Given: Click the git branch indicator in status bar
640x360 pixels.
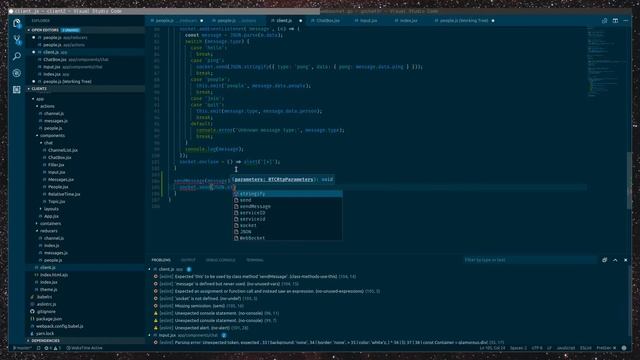Looking at the screenshot, I should pyautogui.click(x=22, y=348).
